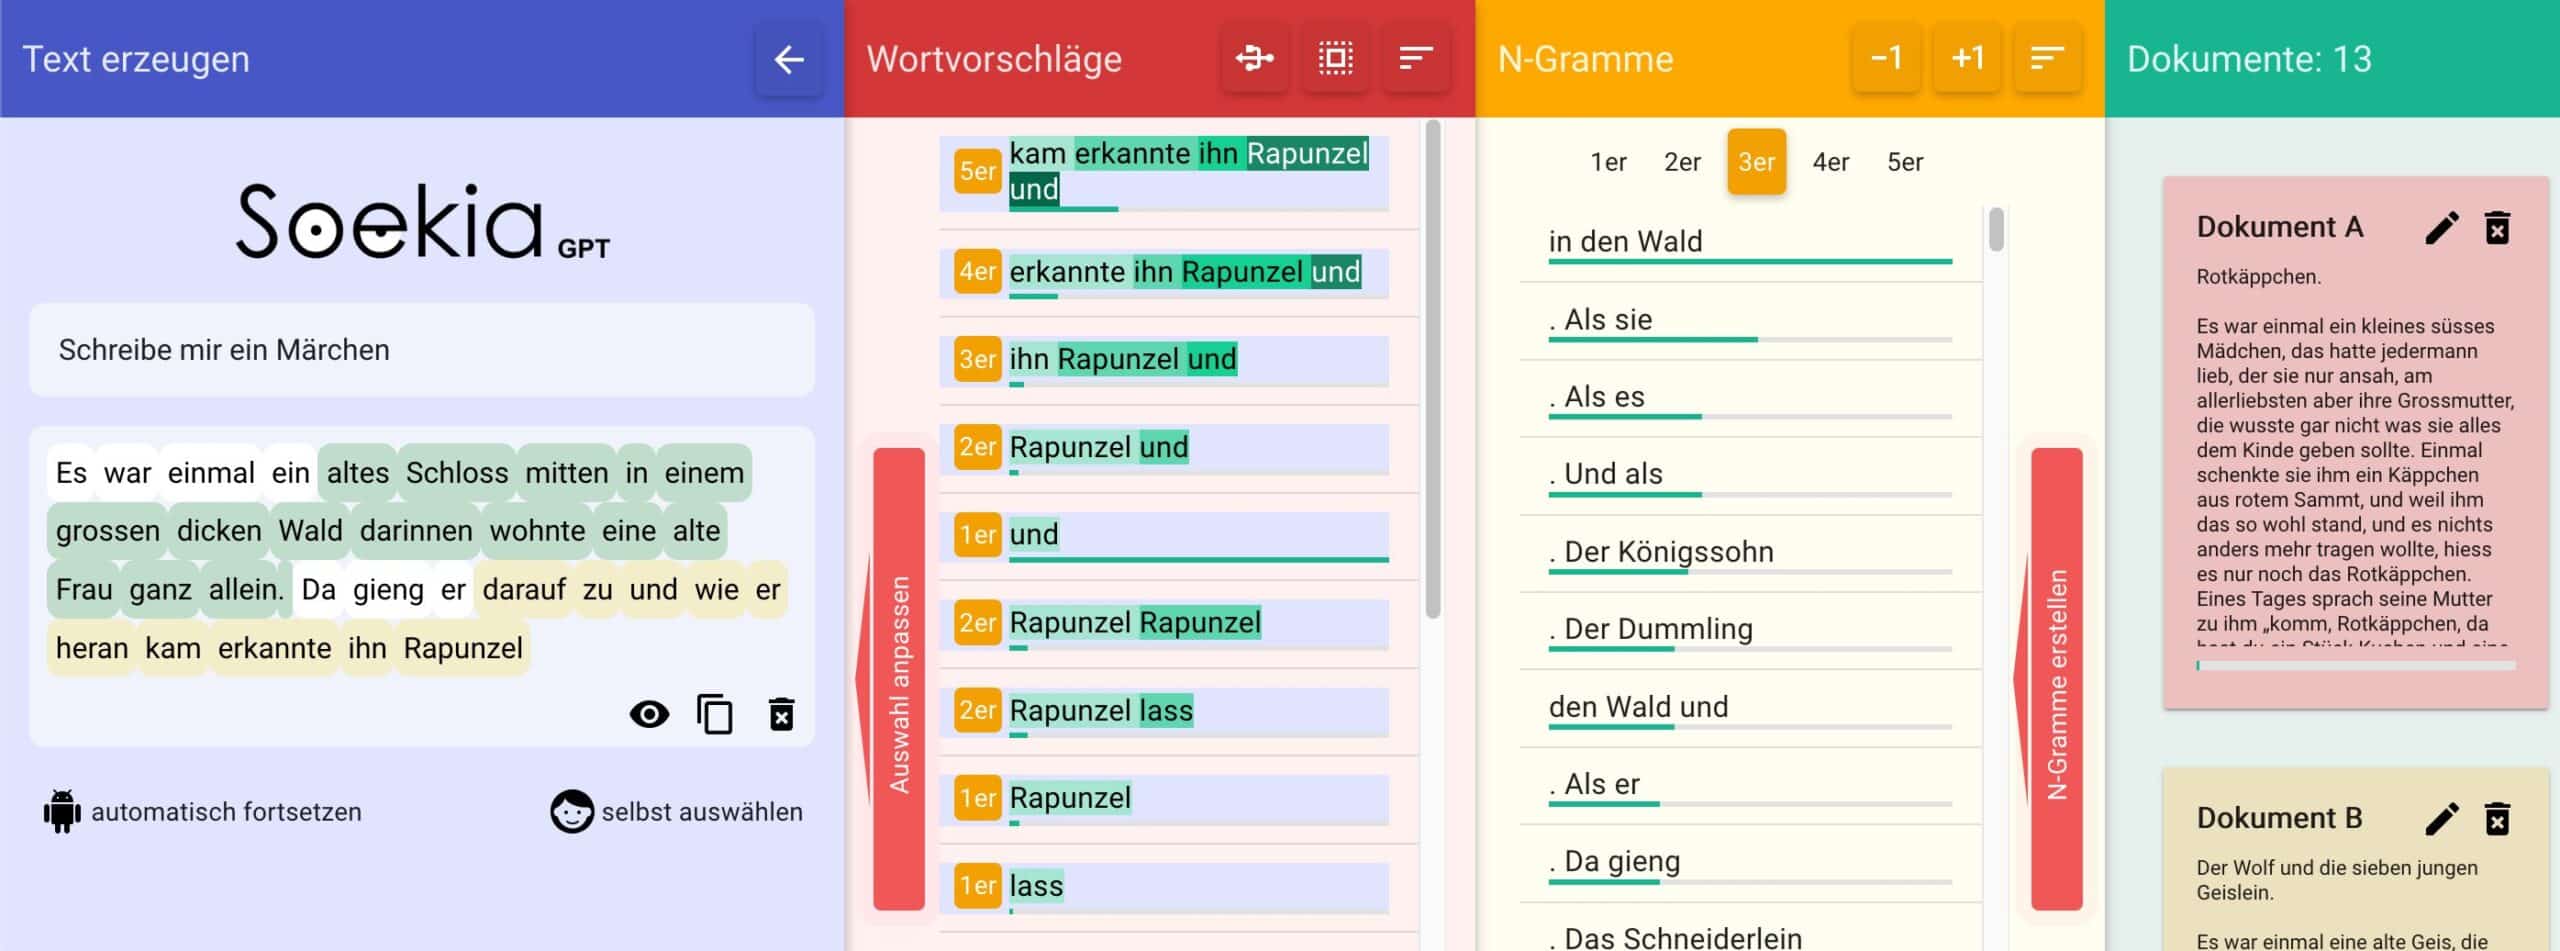This screenshot has height=951, width=2560.
Task: Click the word 'Schloss' in generated text
Action: tap(457, 473)
